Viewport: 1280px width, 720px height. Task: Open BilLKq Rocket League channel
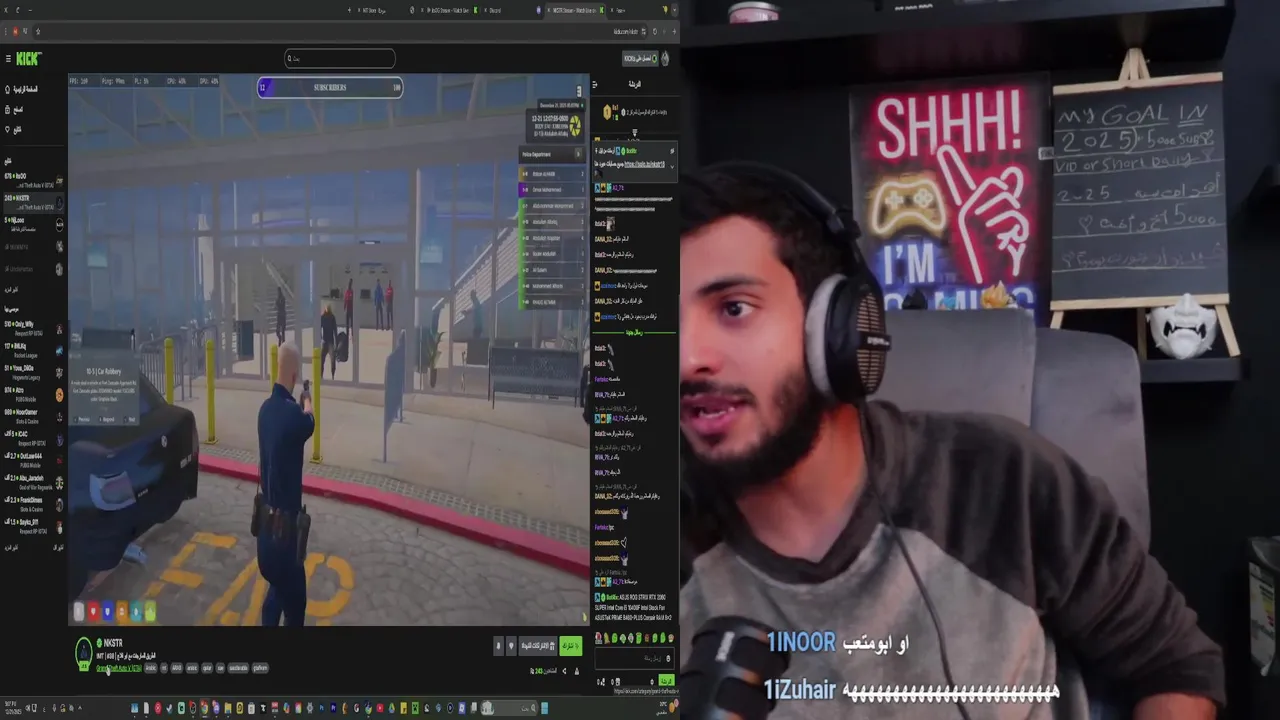(34, 349)
